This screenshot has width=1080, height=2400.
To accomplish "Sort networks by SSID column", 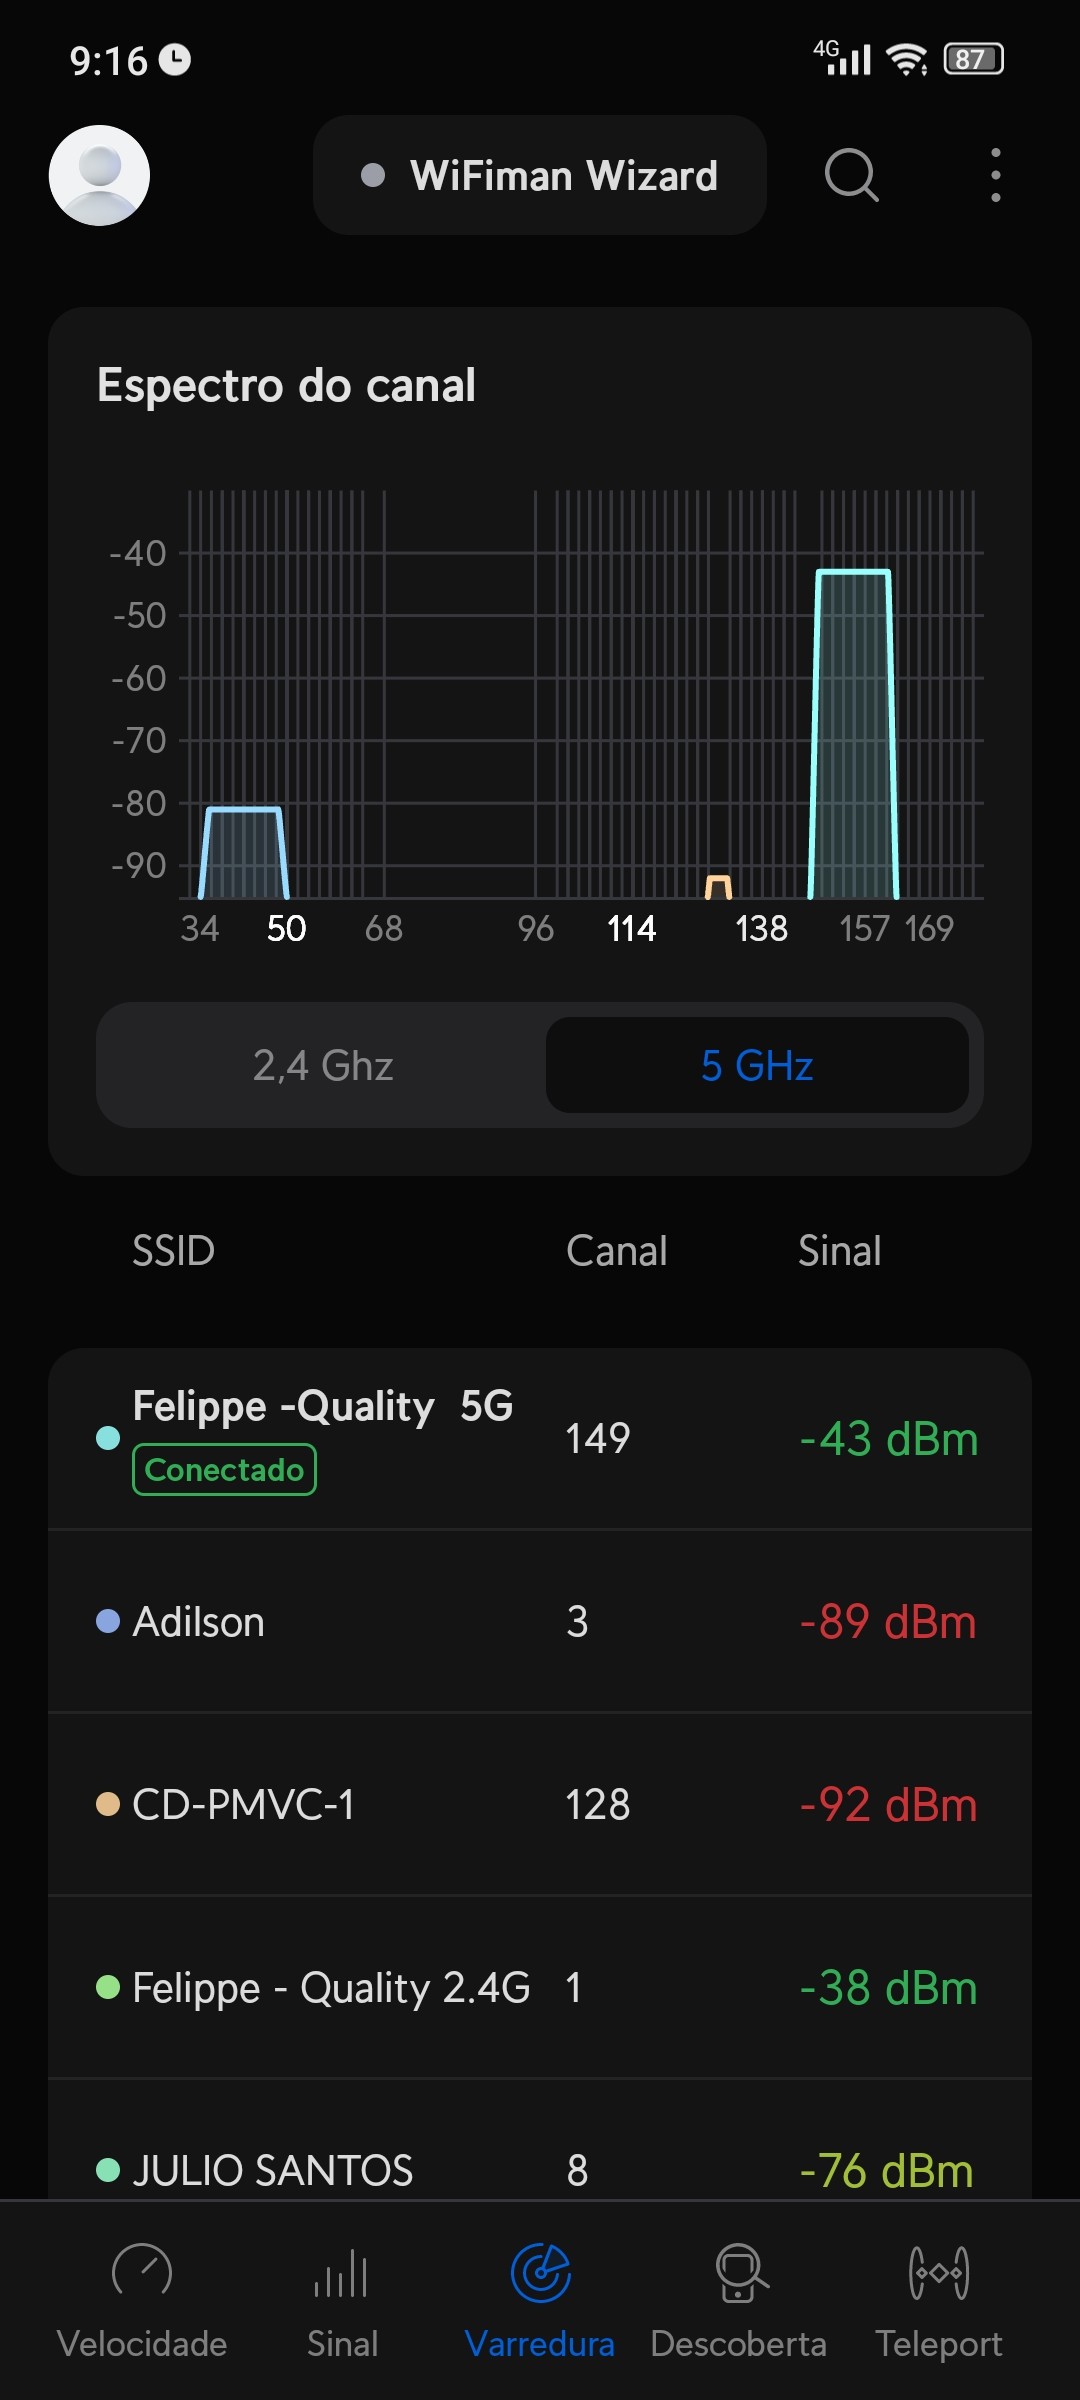I will 174,1251.
